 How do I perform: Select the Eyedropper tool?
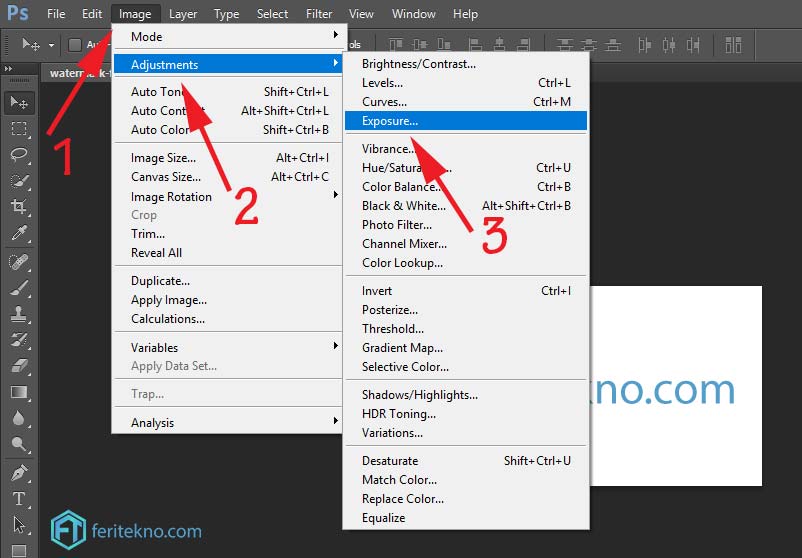[19, 233]
